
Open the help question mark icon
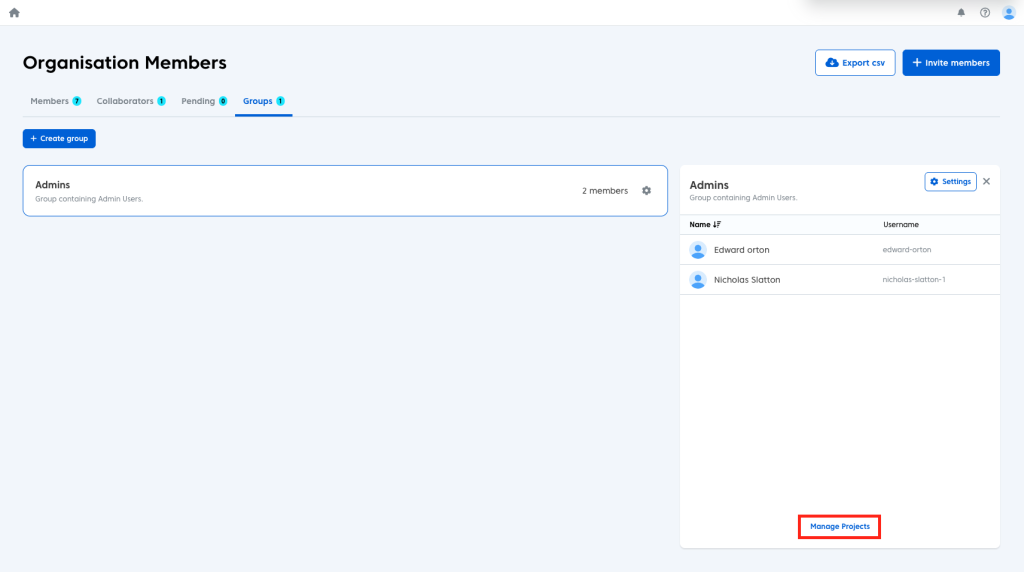coord(985,13)
